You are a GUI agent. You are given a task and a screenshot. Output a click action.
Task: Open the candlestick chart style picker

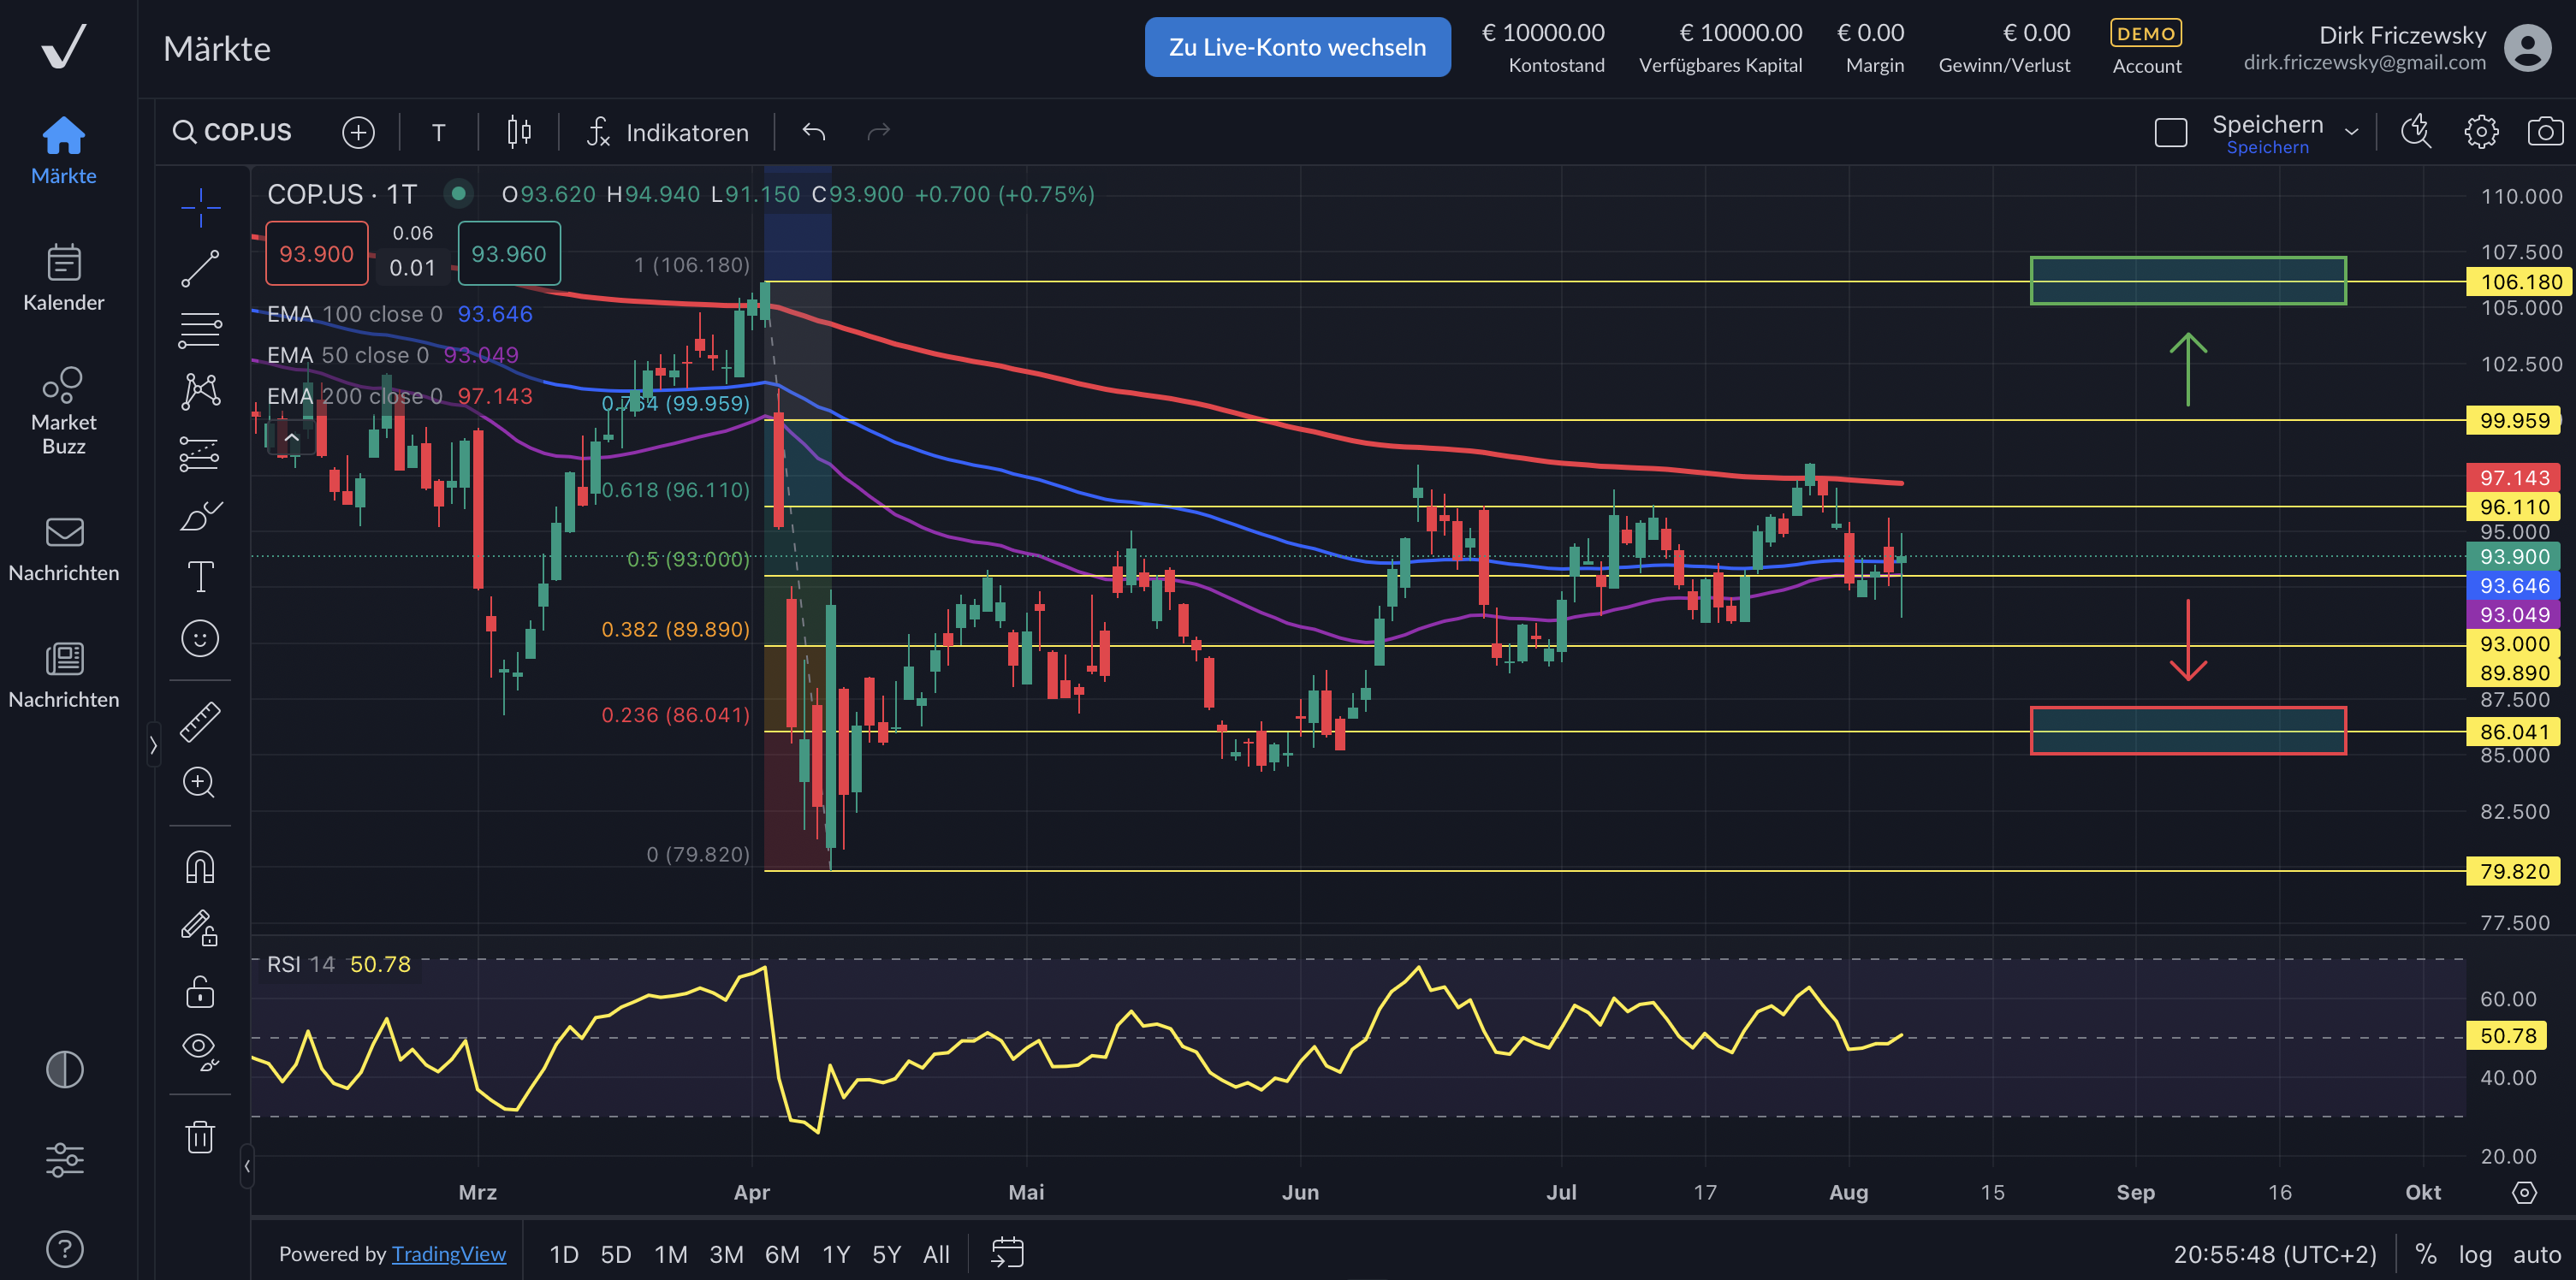(x=518, y=132)
